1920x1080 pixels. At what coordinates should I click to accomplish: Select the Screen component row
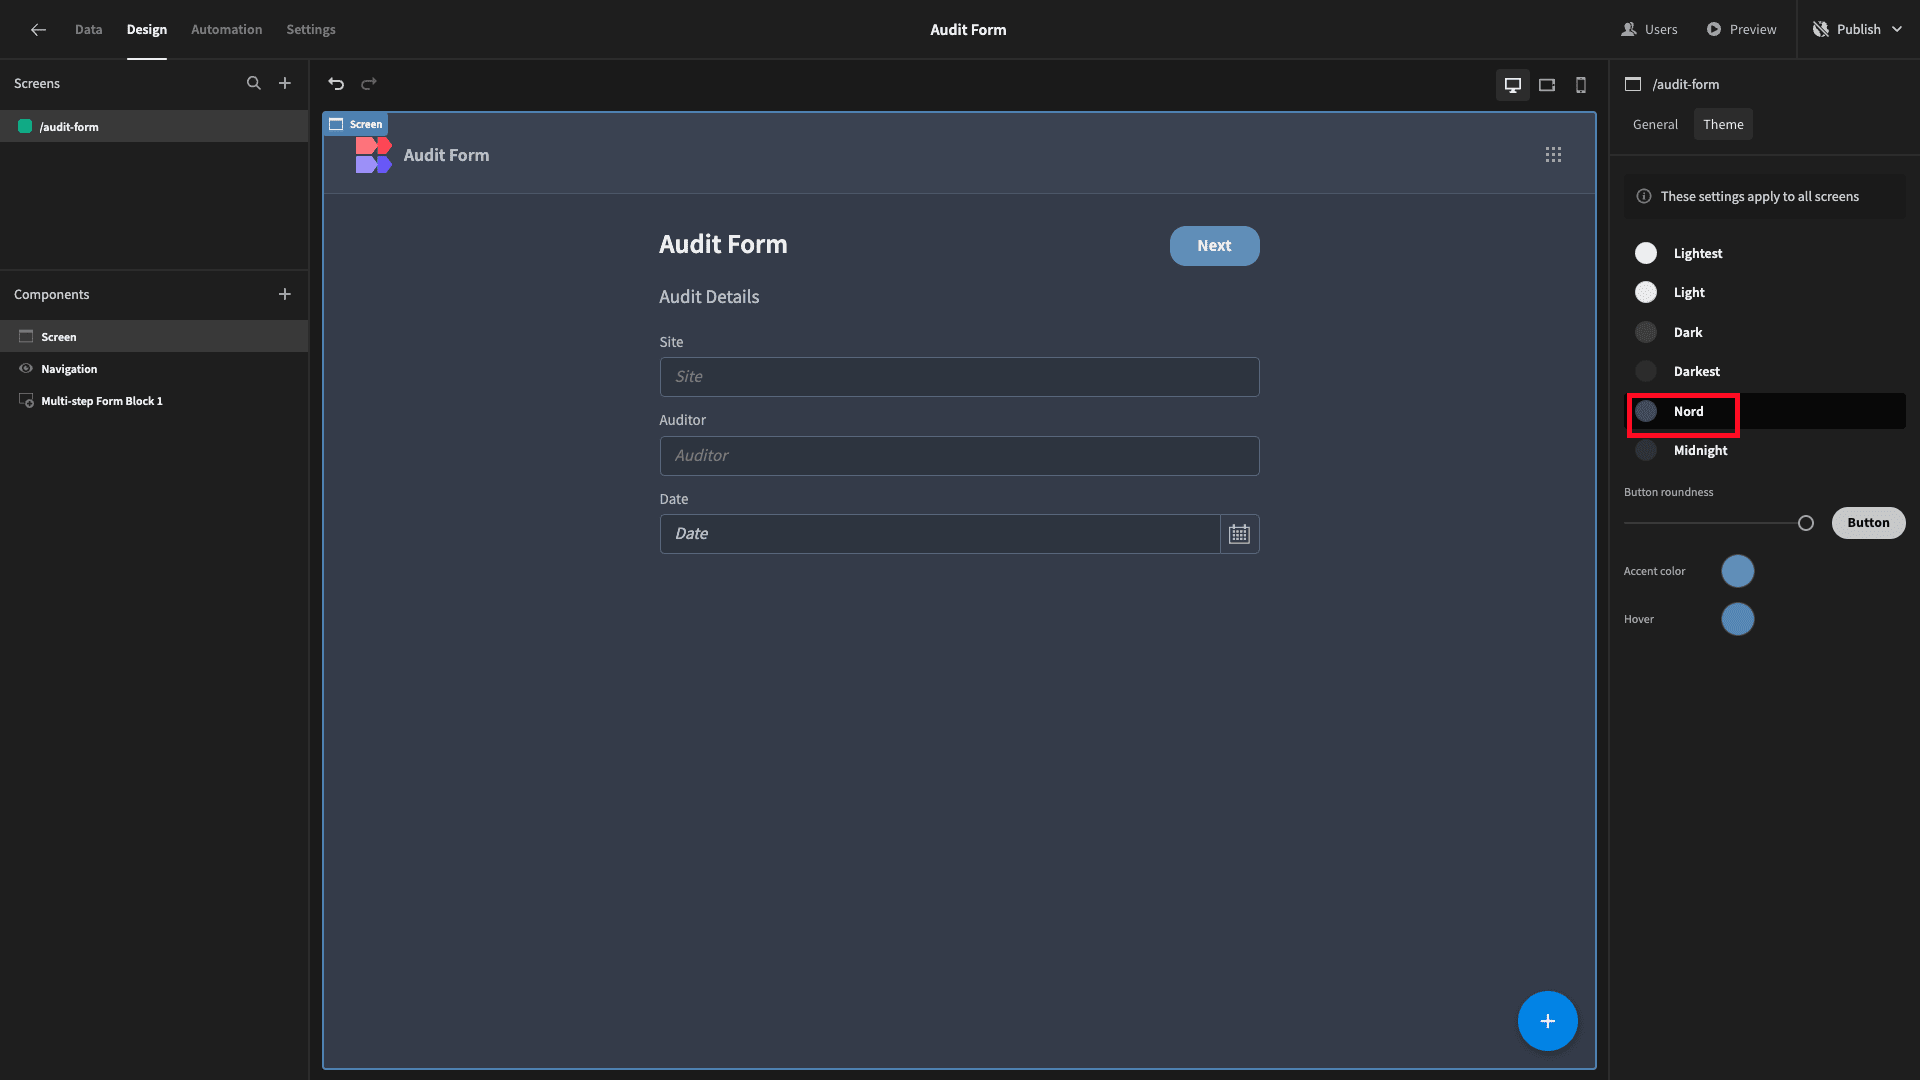[154, 337]
